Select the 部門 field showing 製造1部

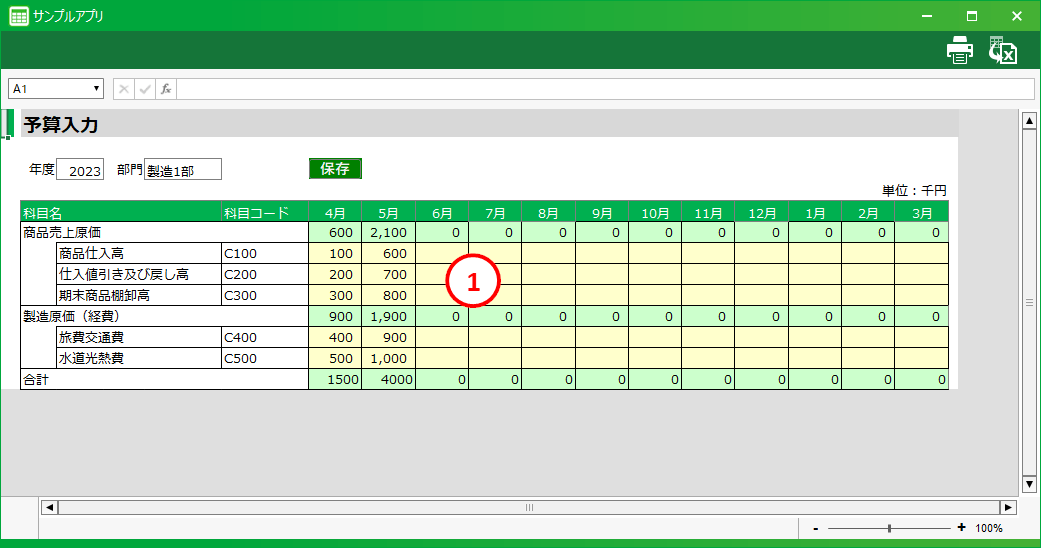182,171
